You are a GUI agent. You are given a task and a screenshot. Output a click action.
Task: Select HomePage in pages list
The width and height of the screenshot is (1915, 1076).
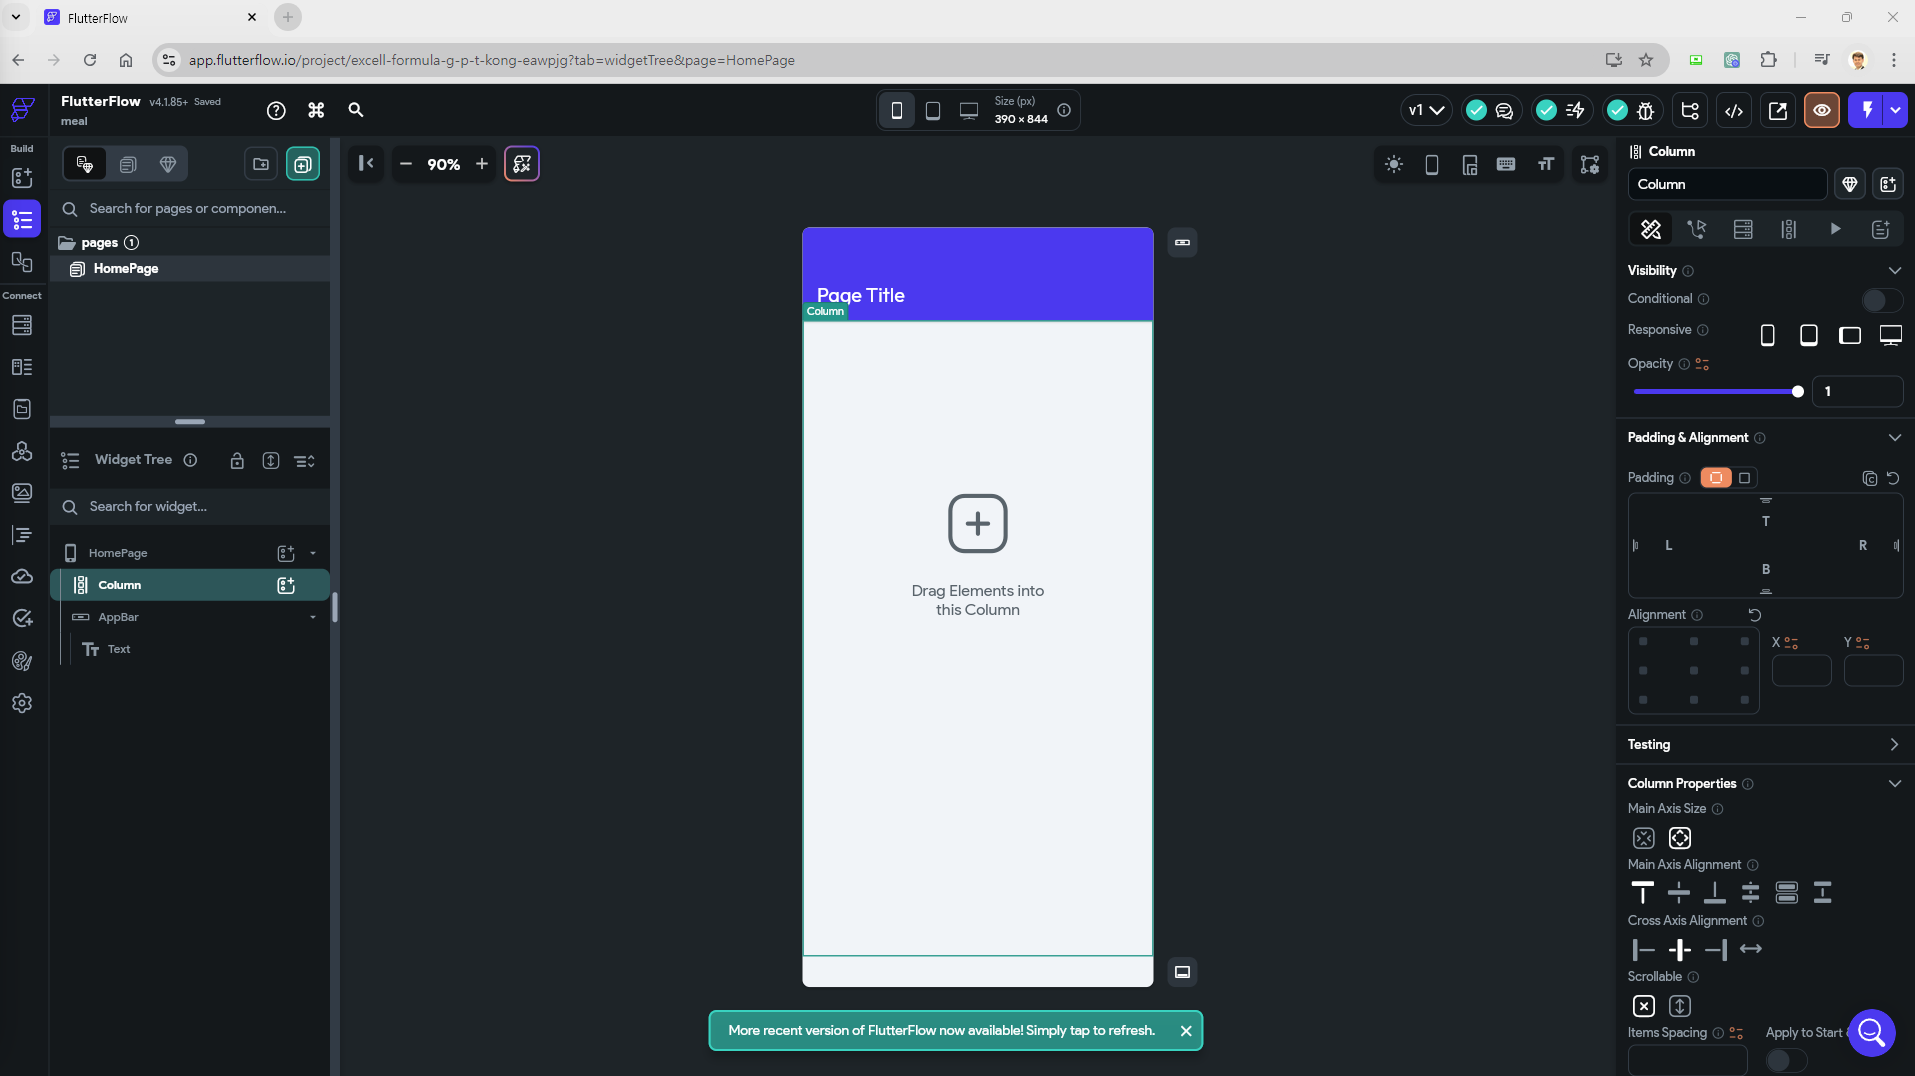190,269
